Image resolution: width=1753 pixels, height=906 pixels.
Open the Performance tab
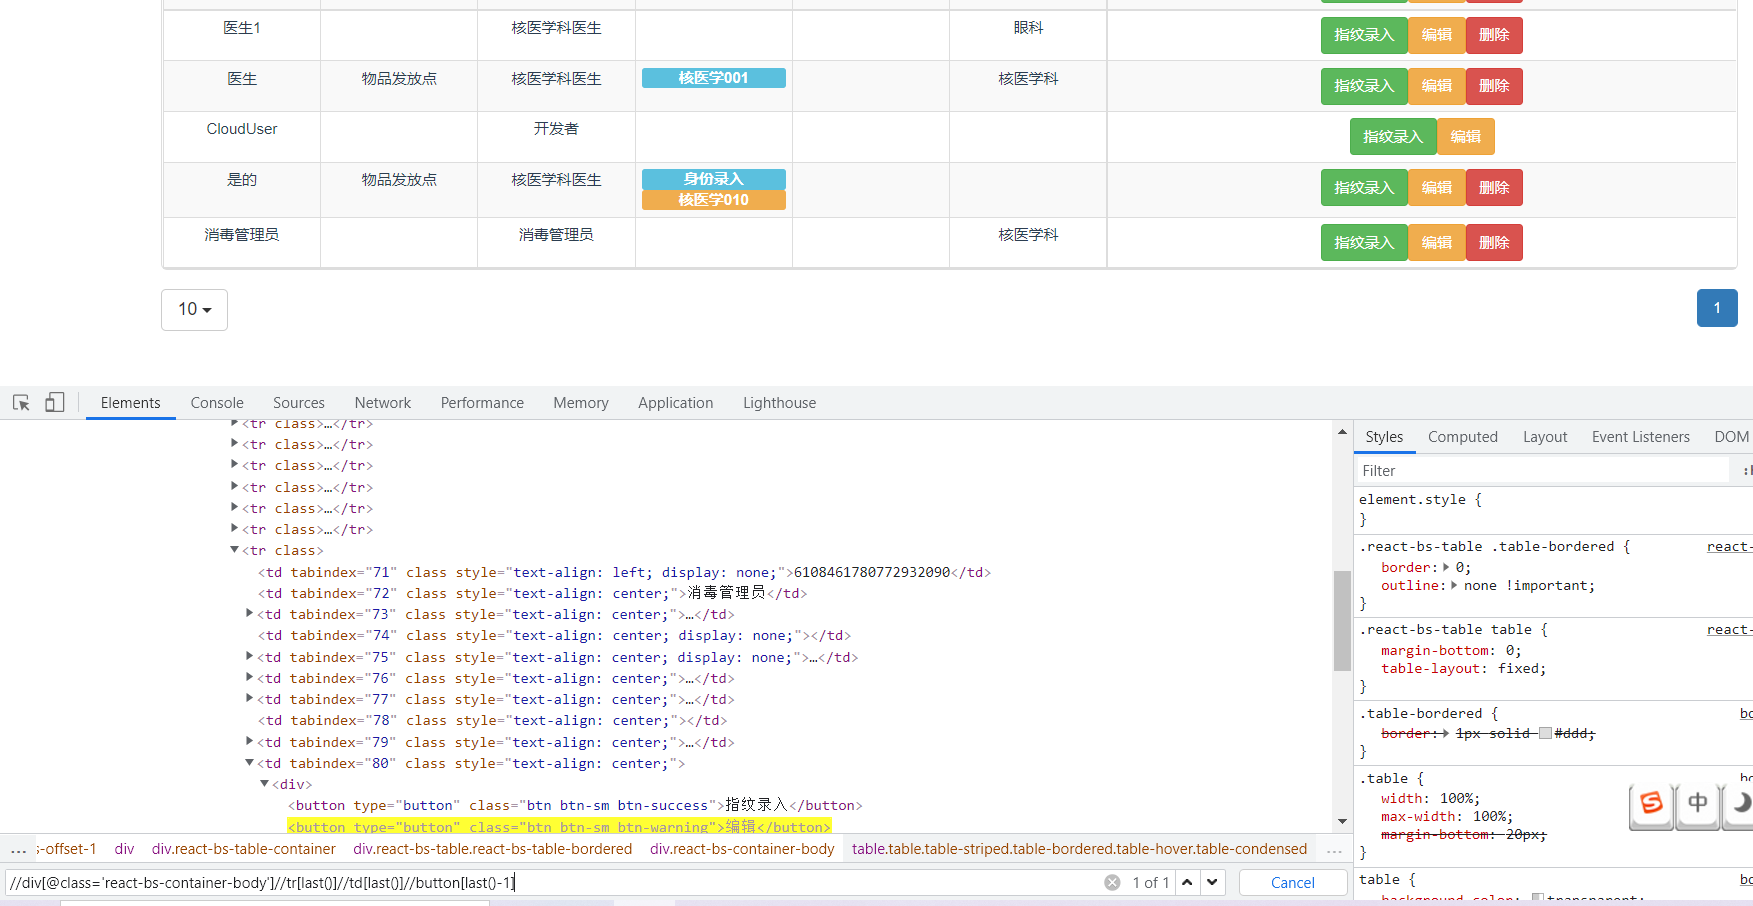482,403
